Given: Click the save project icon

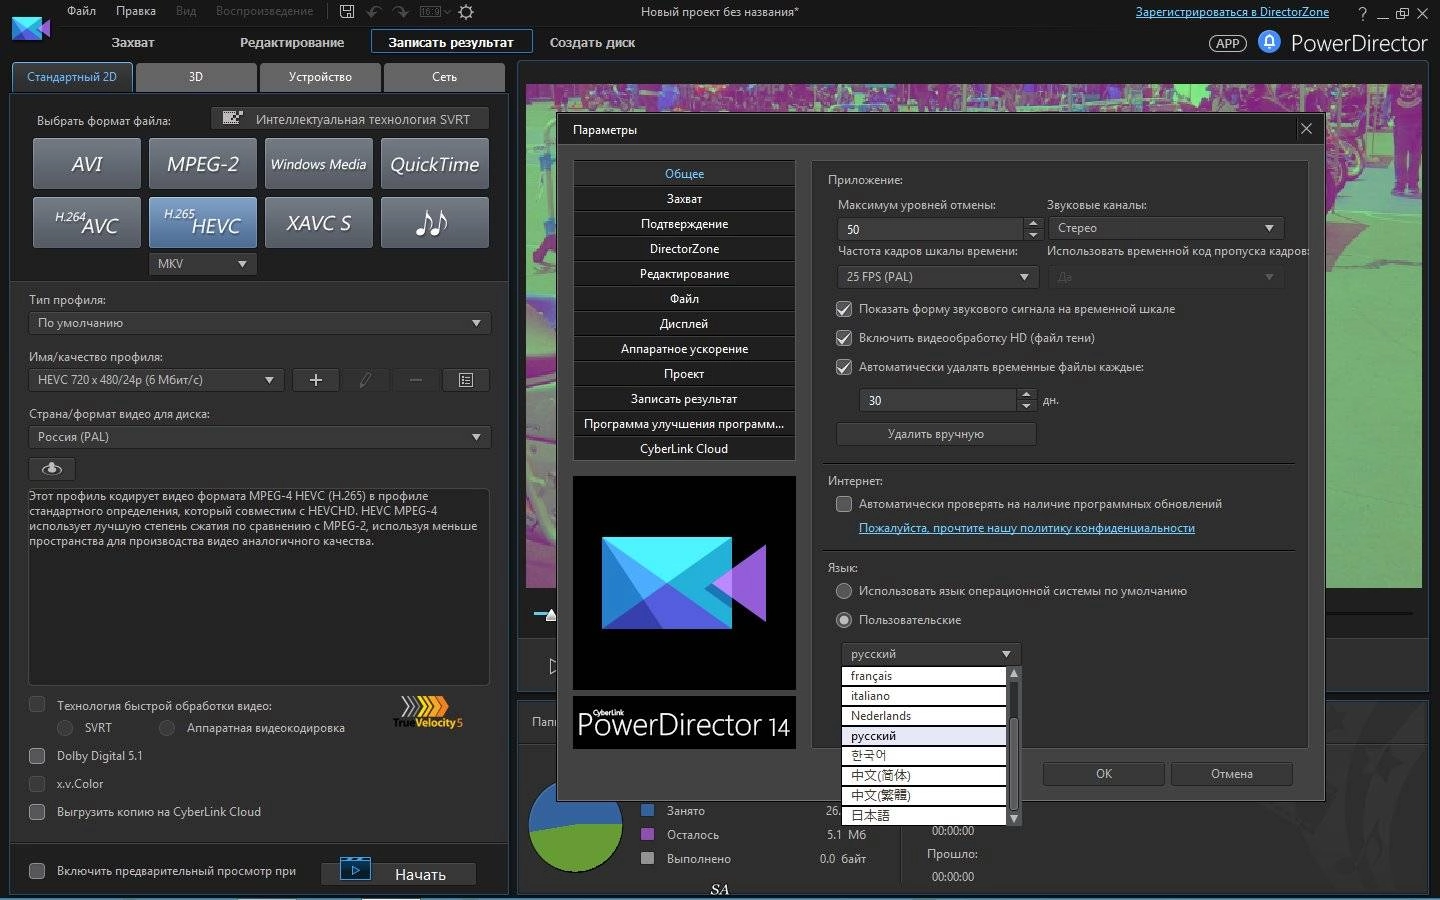Looking at the screenshot, I should (347, 12).
